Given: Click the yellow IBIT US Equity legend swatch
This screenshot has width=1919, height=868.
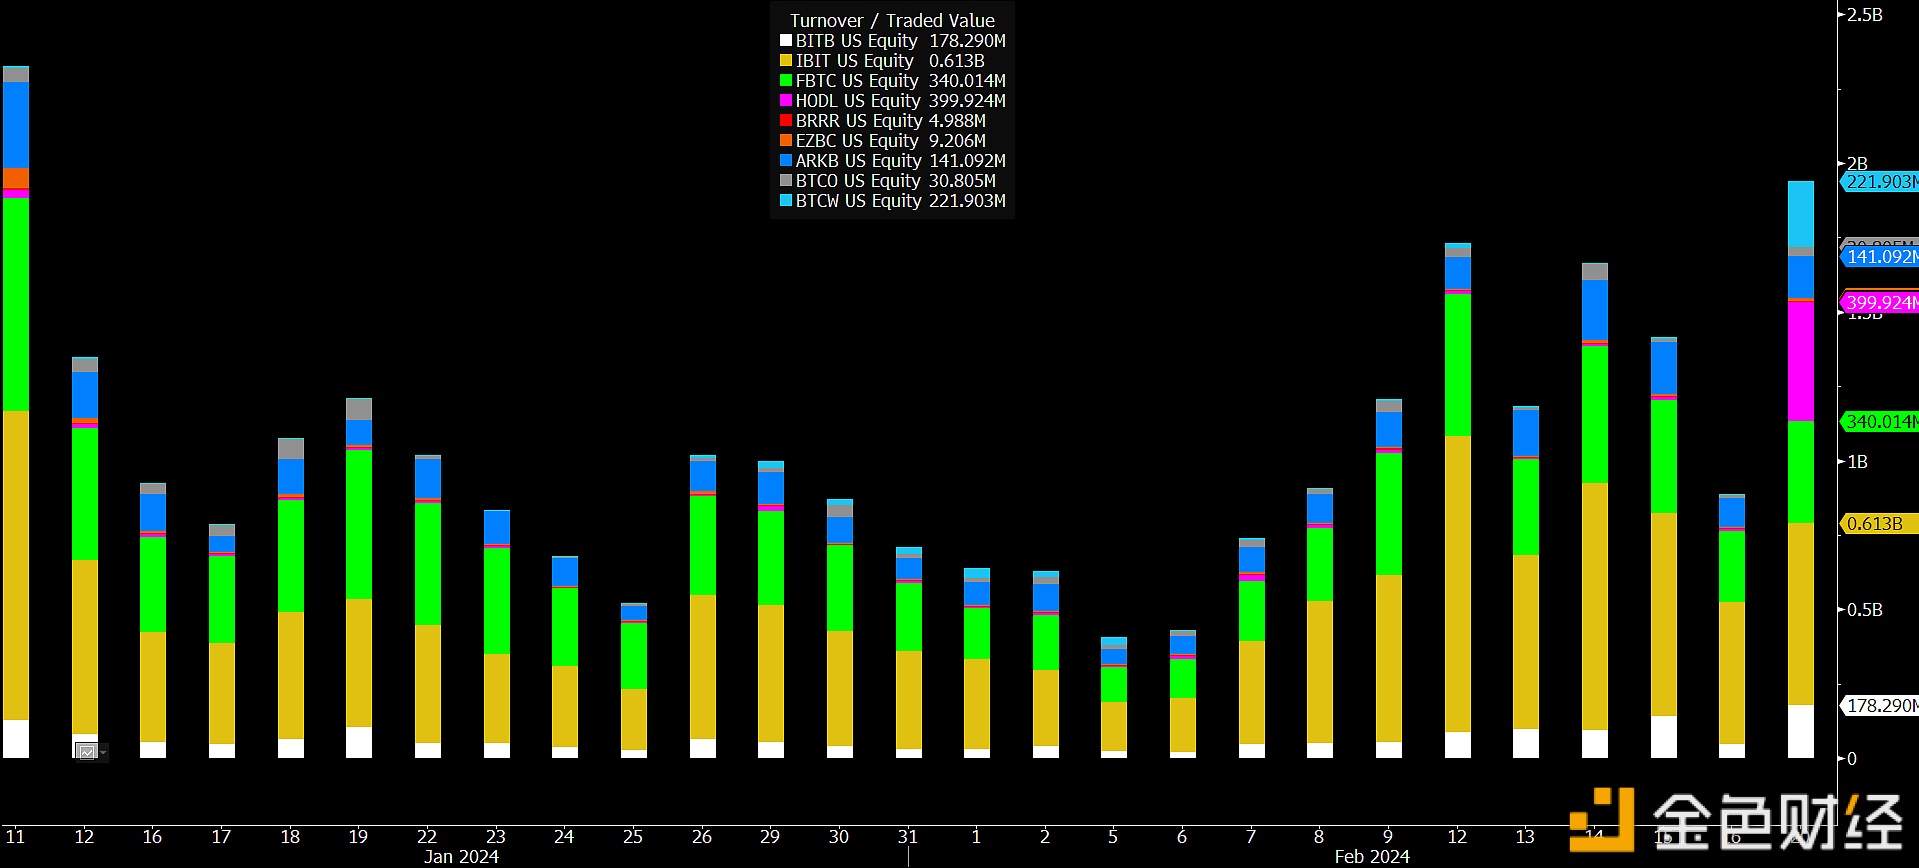Looking at the screenshot, I should pyautogui.click(x=786, y=61).
